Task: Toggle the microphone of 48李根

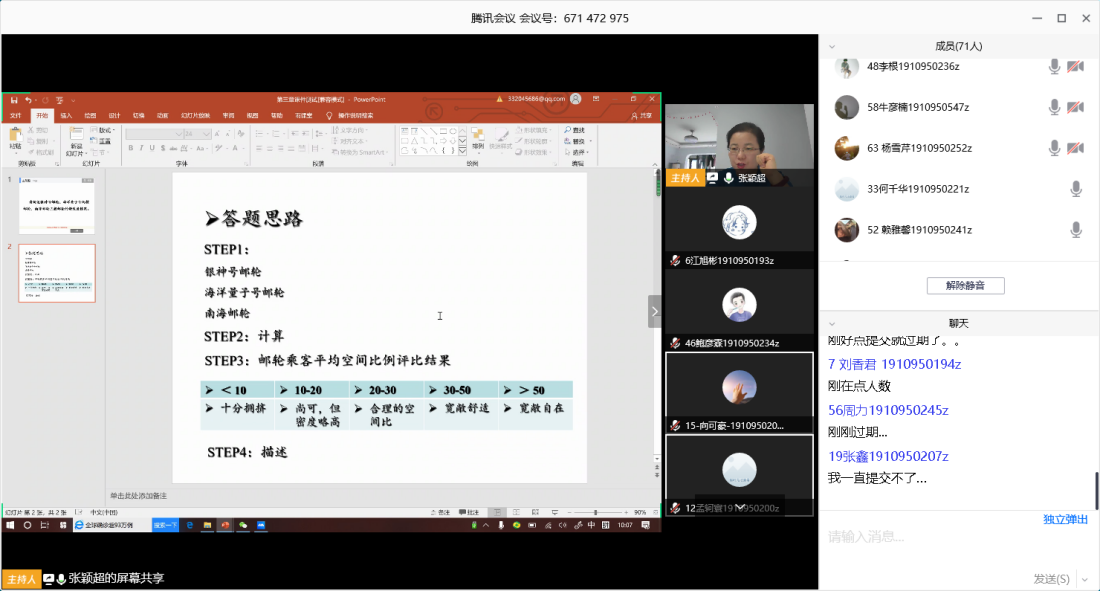Action: coord(1054,66)
